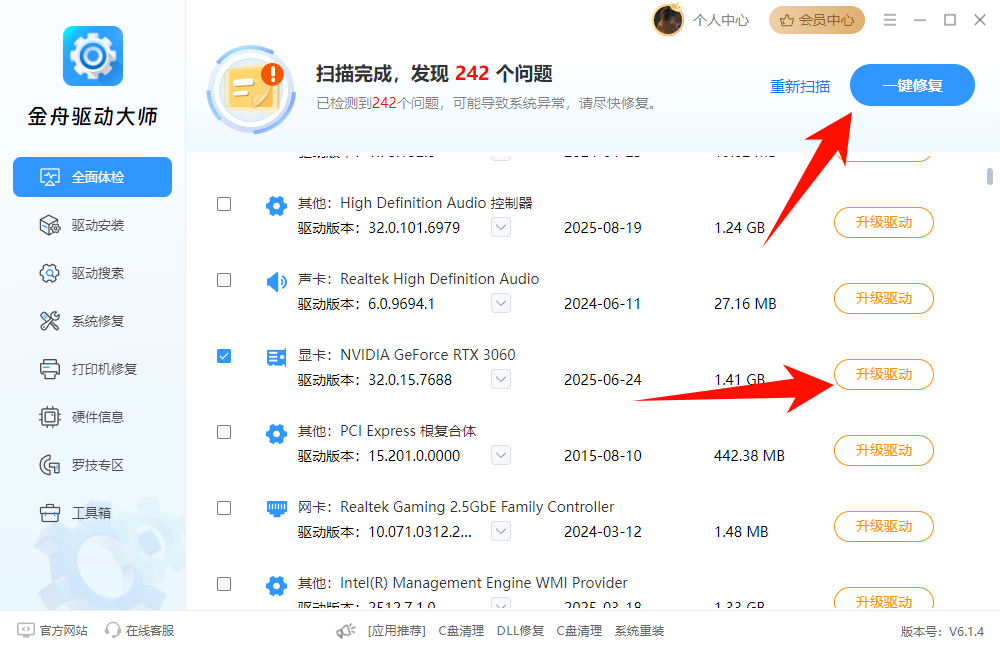Click the first C盘清理 recommendation link
This screenshot has width=1000, height=650.
tap(461, 631)
